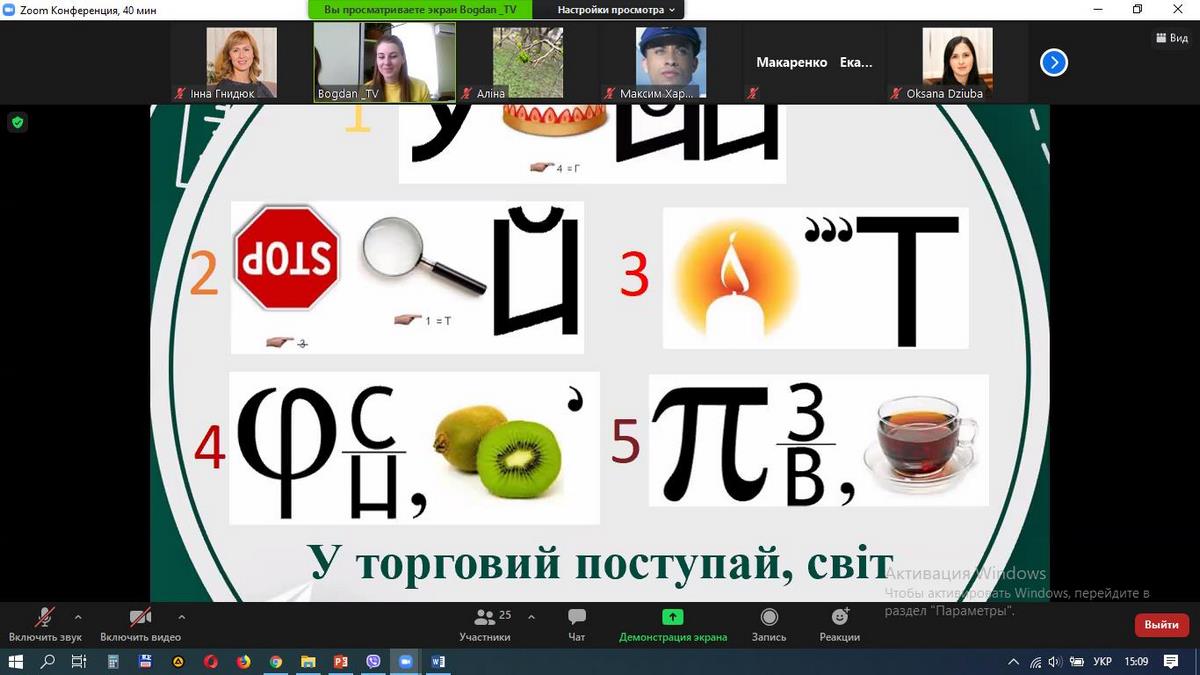This screenshot has height=675, width=1200.
Task: Expand audio options arrow next to microphone
Action: click(x=78, y=617)
